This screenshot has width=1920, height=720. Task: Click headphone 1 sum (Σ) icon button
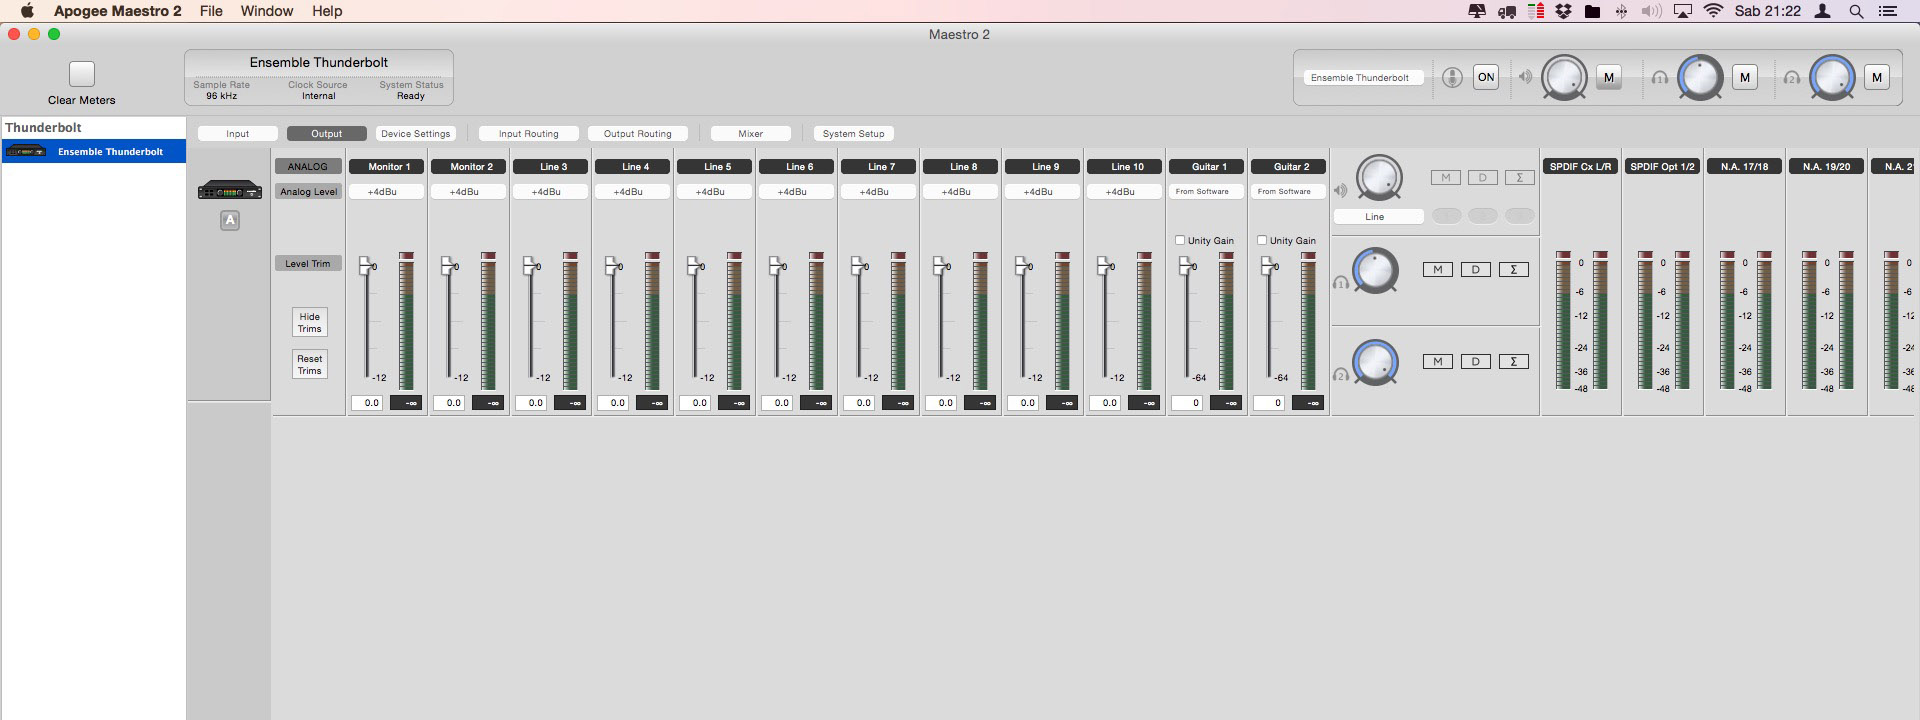[1513, 270]
